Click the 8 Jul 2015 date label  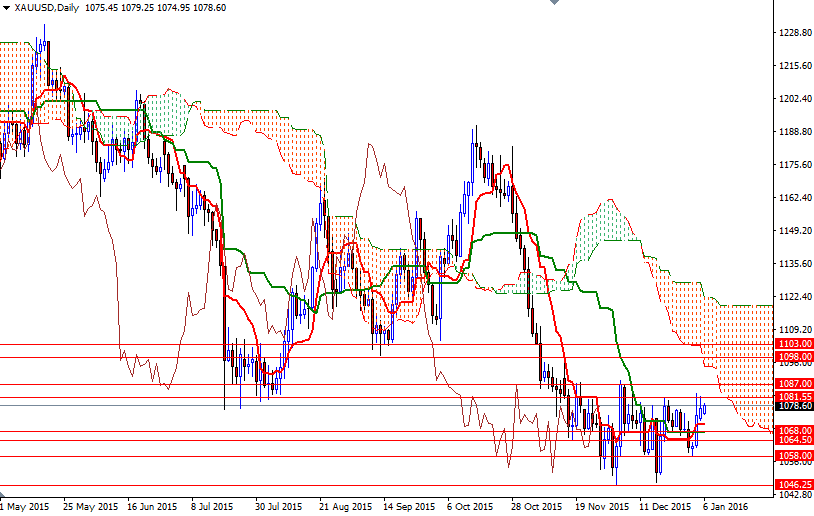coord(212,506)
